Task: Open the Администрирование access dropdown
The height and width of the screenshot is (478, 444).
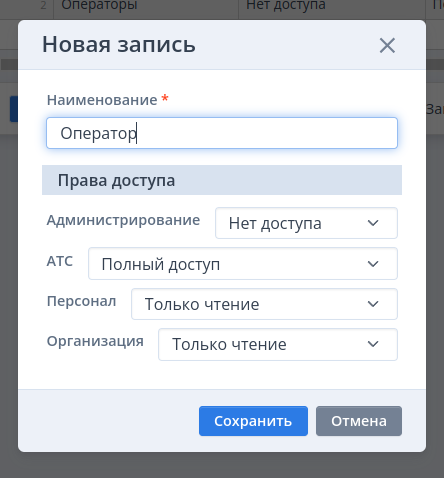Action: (306, 223)
